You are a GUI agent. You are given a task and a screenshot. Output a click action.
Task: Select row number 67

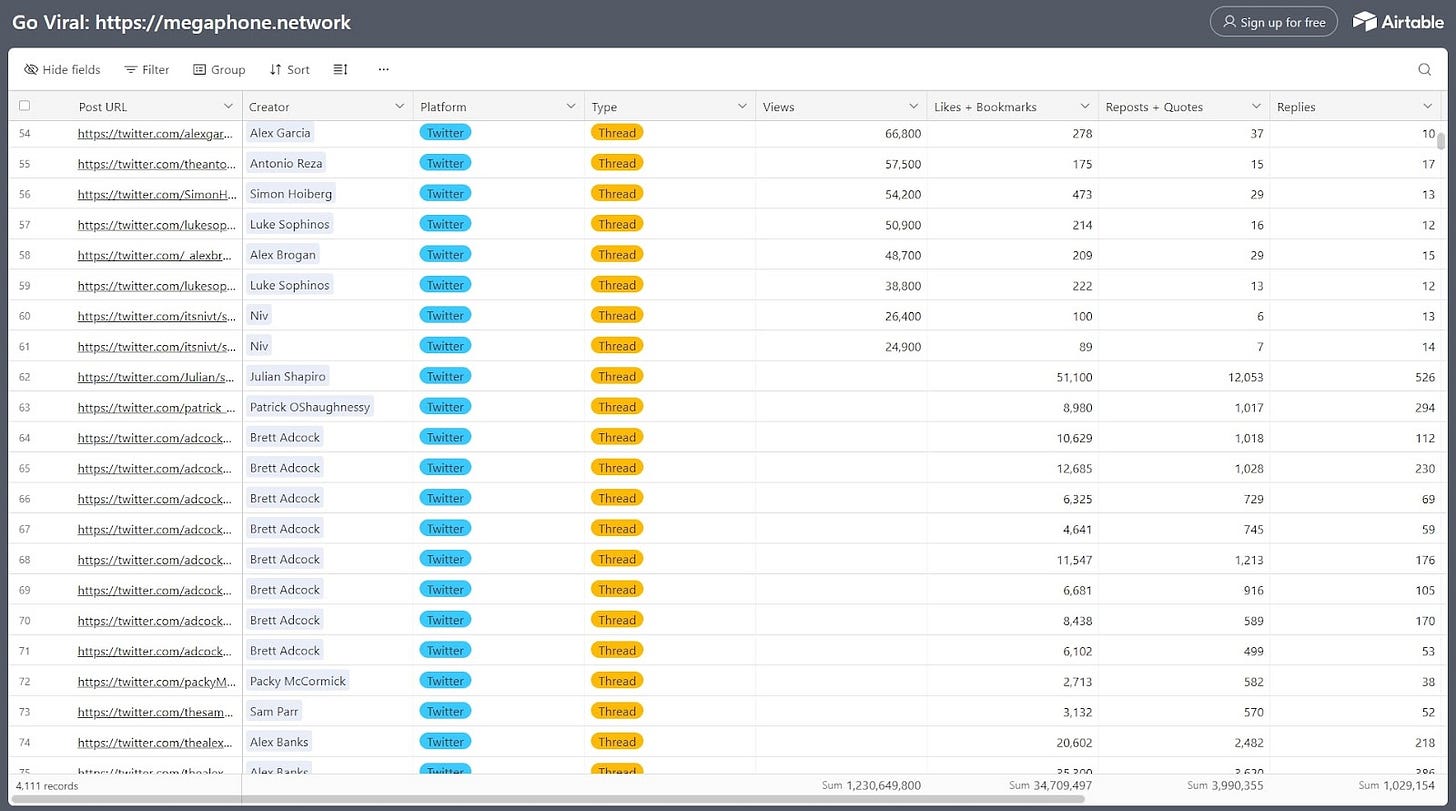tap(25, 529)
